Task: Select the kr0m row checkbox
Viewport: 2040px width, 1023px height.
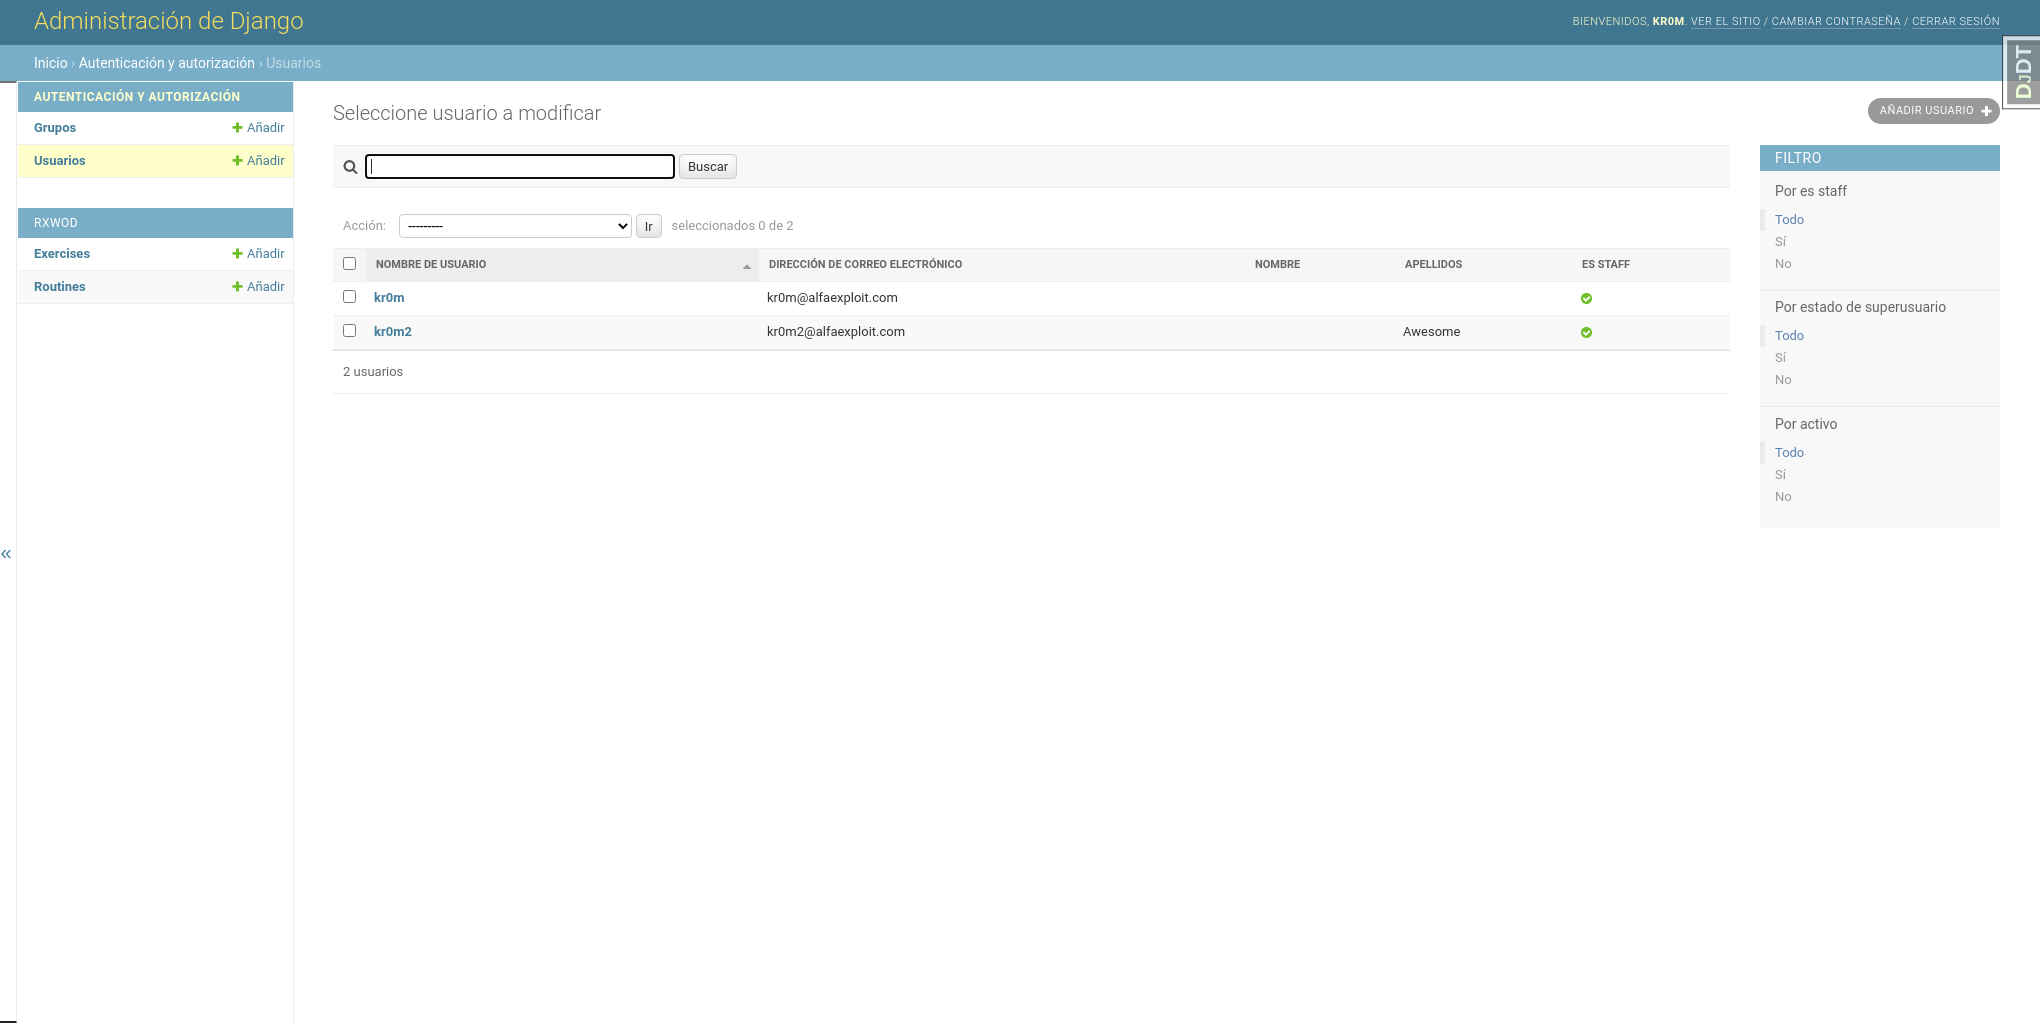Action: pyautogui.click(x=349, y=297)
